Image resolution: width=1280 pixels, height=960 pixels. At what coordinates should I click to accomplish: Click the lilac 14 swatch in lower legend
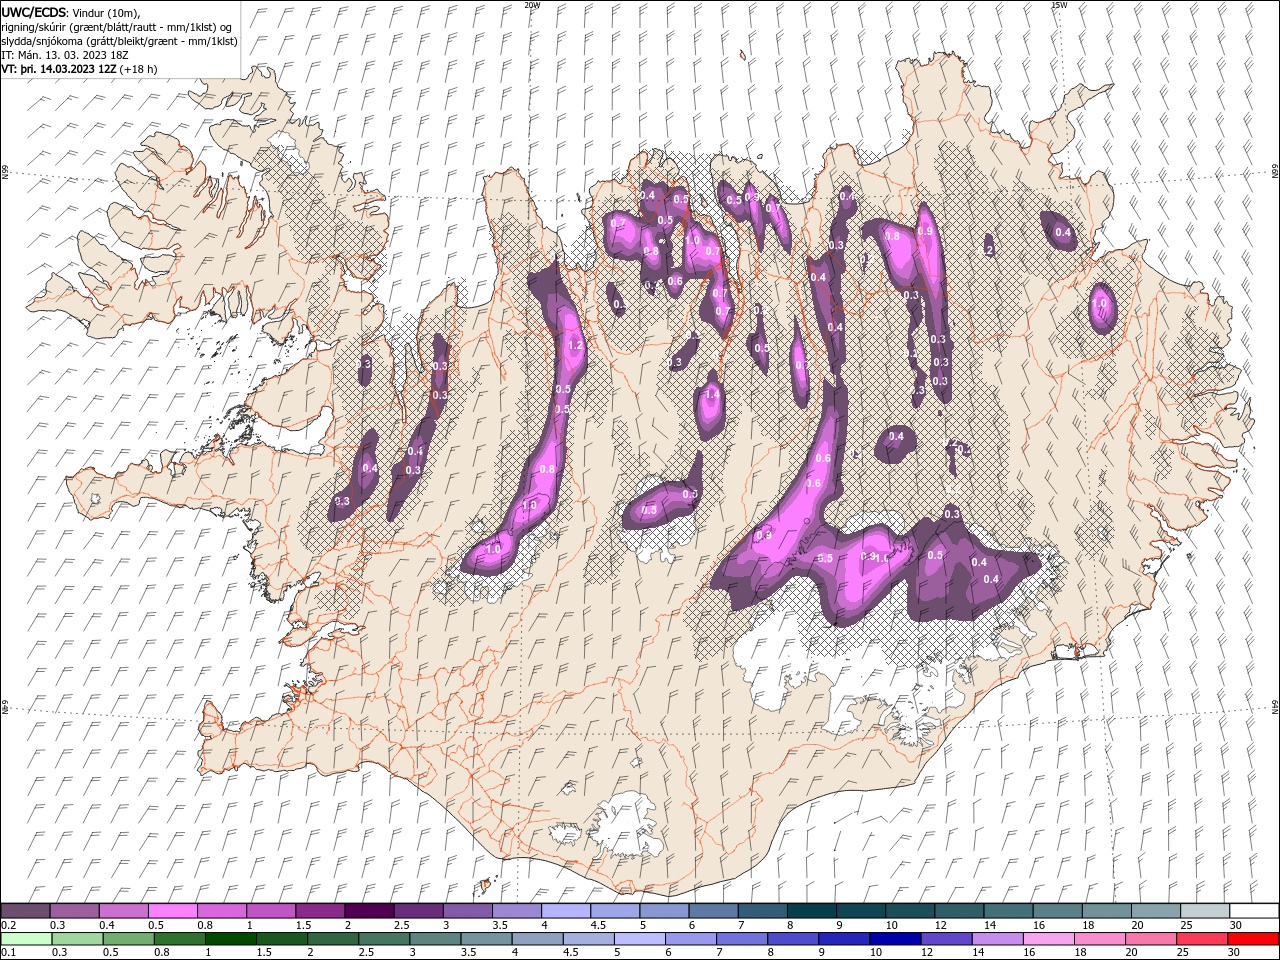pyautogui.click(x=997, y=939)
